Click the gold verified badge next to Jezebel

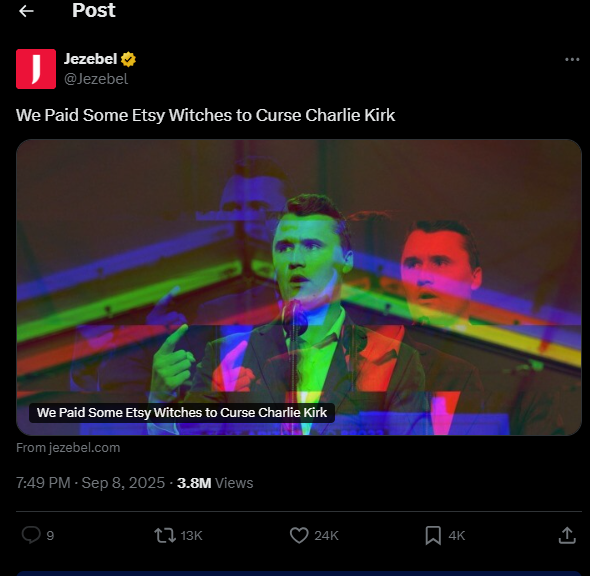(x=128, y=59)
